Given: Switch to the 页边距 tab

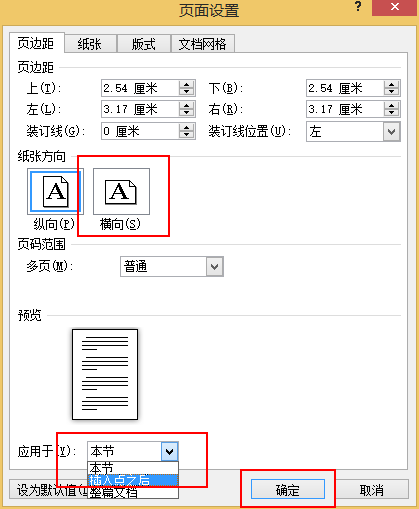Looking at the screenshot, I should (x=36, y=43).
